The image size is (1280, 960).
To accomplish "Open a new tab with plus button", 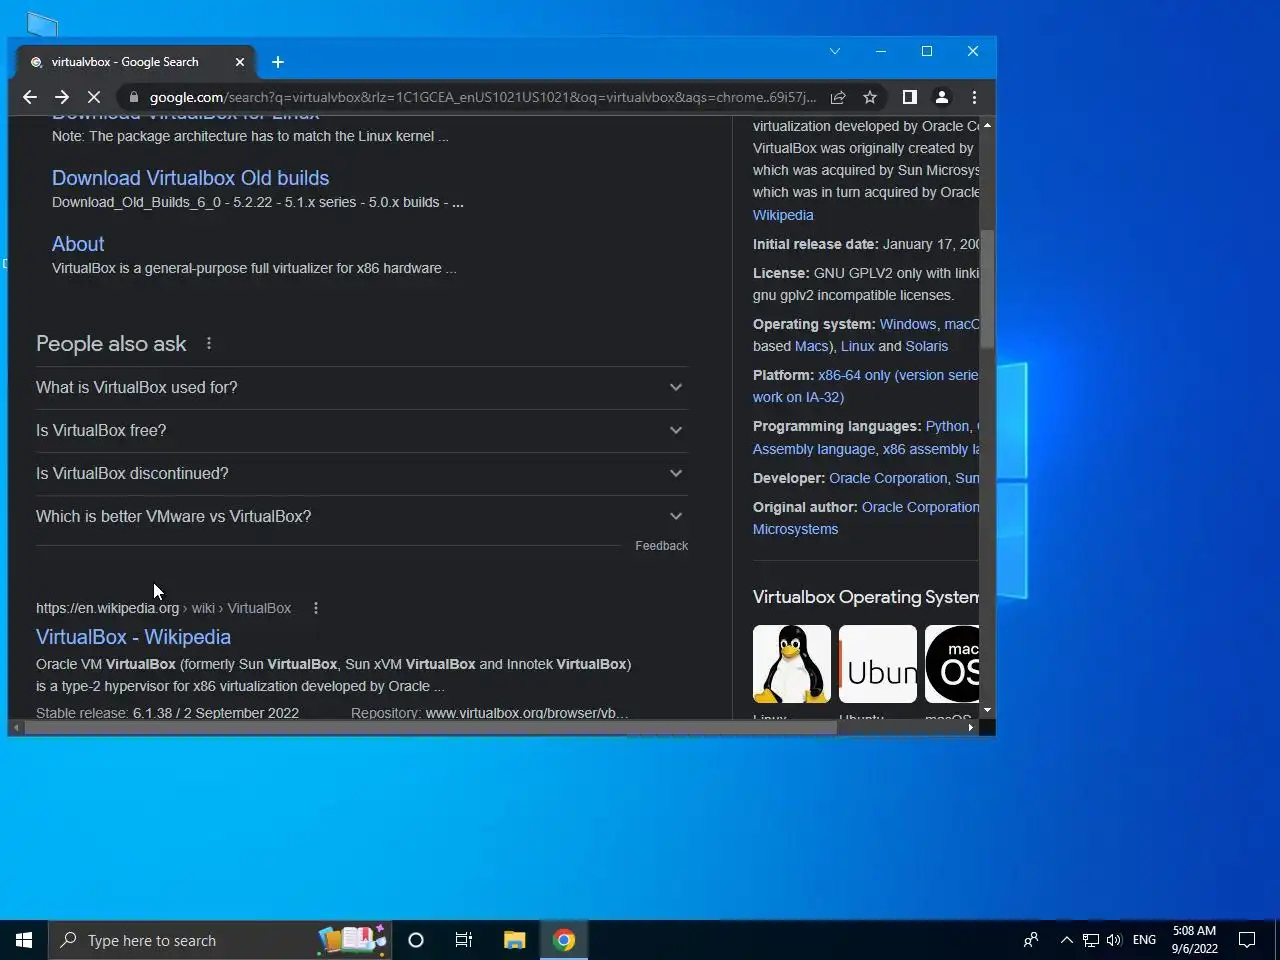I will pyautogui.click(x=278, y=62).
